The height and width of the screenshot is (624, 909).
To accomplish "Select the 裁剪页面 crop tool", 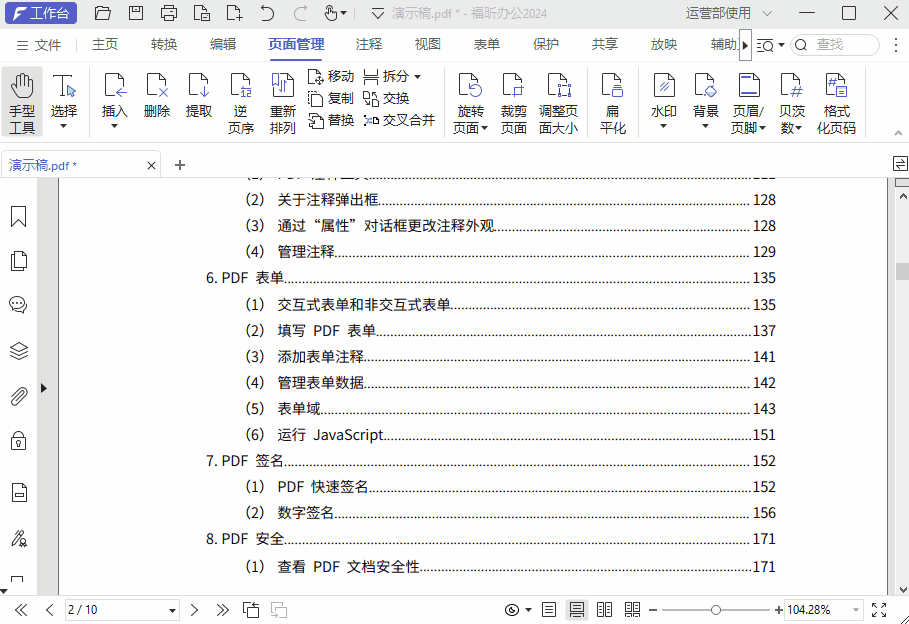I will tap(512, 97).
